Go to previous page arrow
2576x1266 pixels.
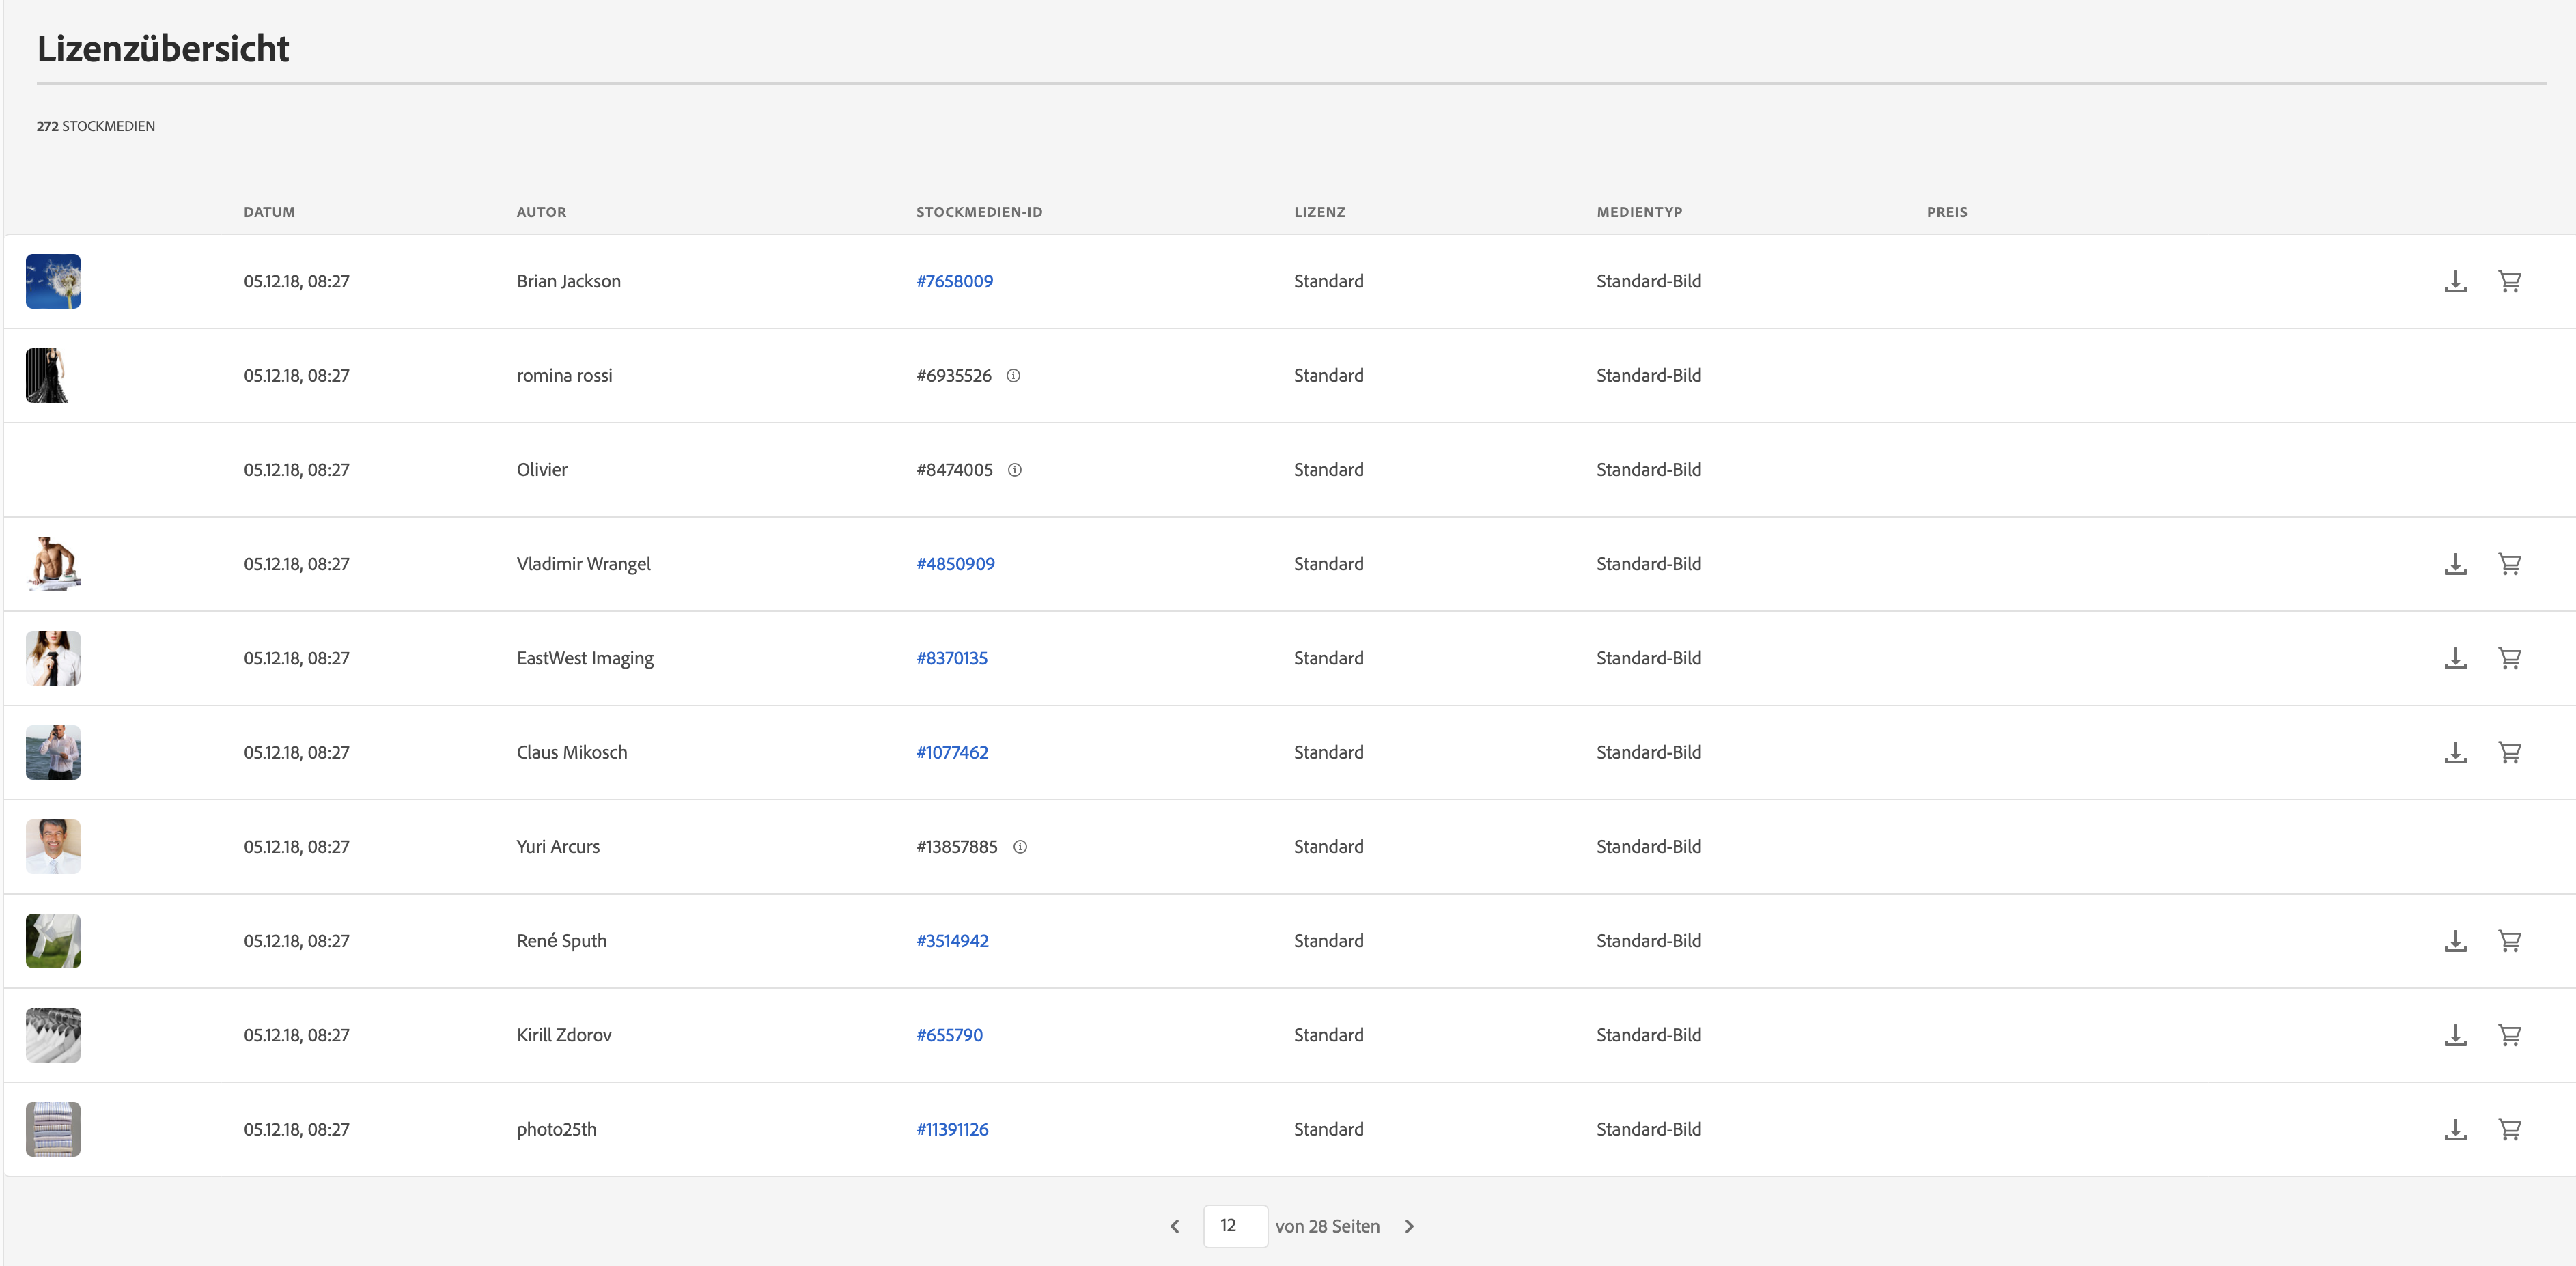(x=1175, y=1226)
